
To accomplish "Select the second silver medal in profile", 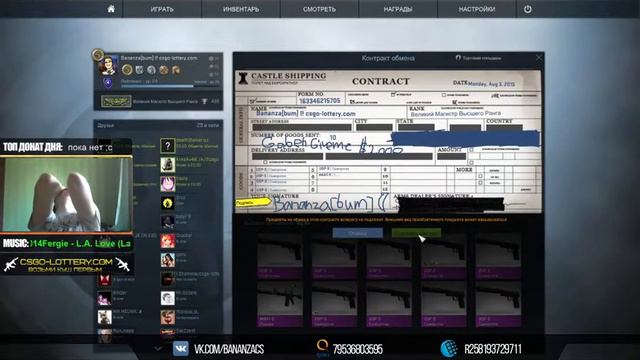I will [x=140, y=70].
